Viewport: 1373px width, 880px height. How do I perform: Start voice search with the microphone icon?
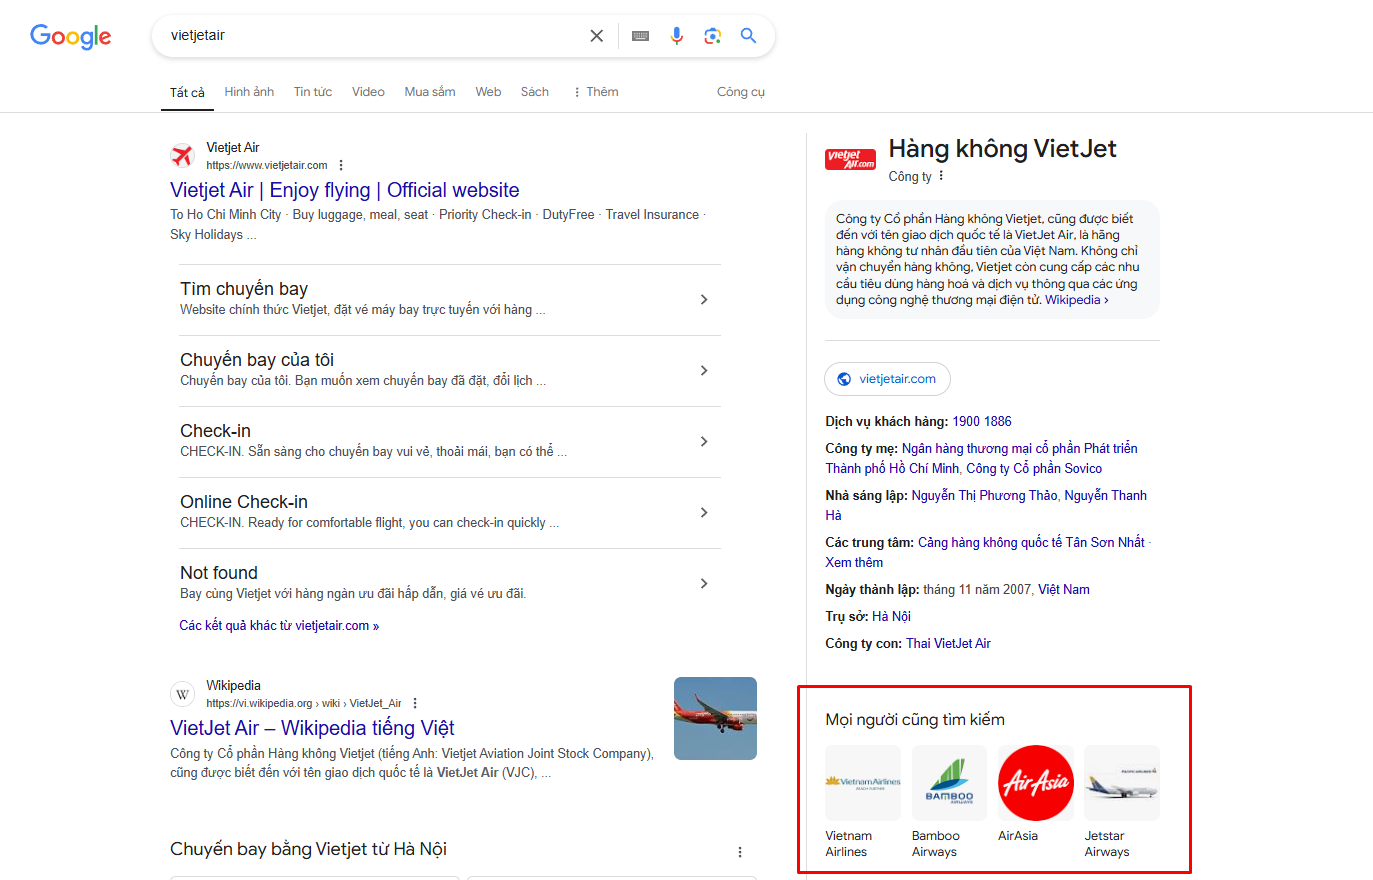677,36
